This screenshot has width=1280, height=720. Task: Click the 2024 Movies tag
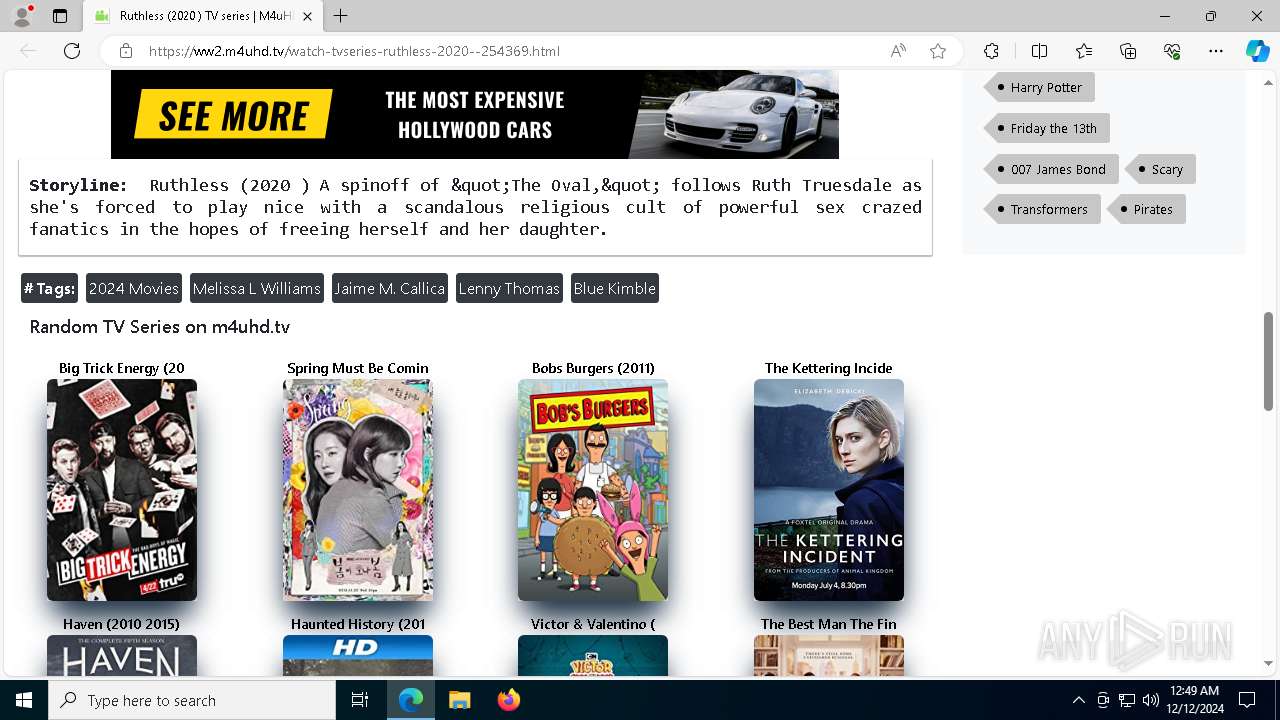[x=134, y=288]
